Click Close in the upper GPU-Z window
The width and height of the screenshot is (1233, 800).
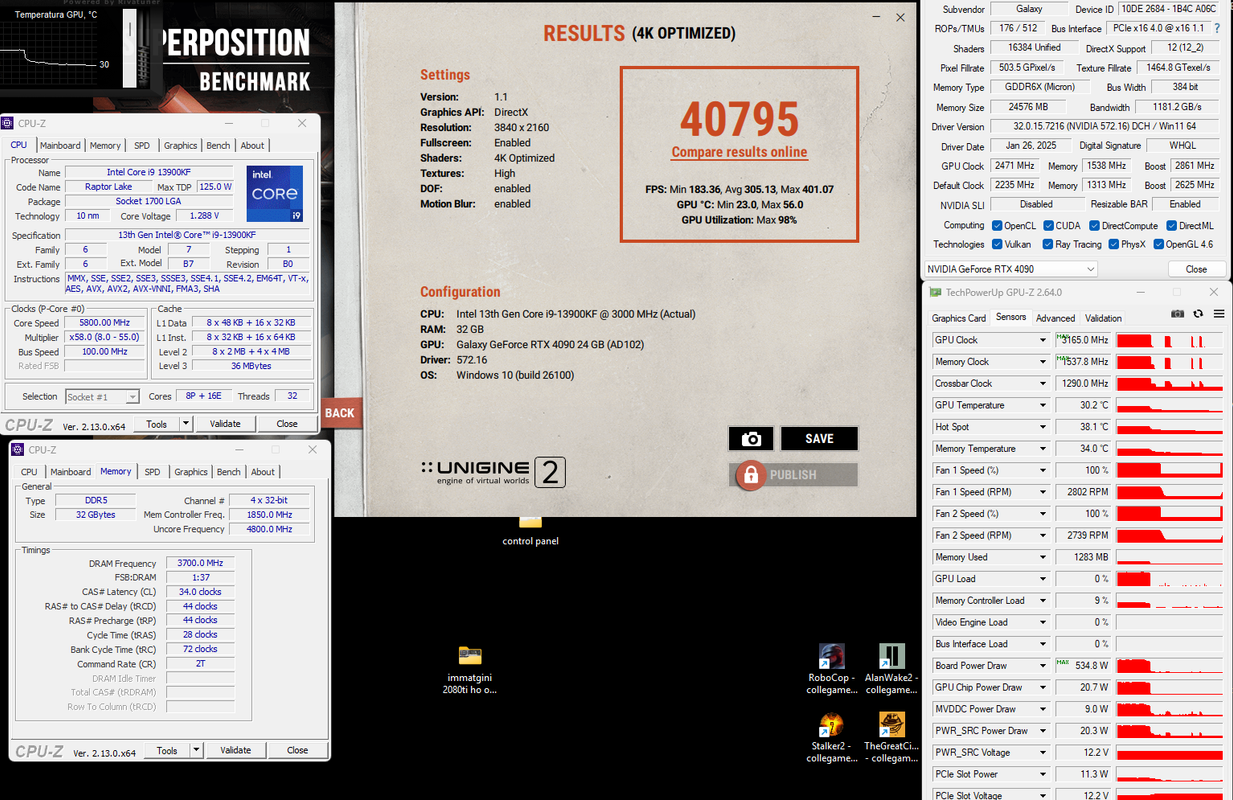click(1196, 269)
